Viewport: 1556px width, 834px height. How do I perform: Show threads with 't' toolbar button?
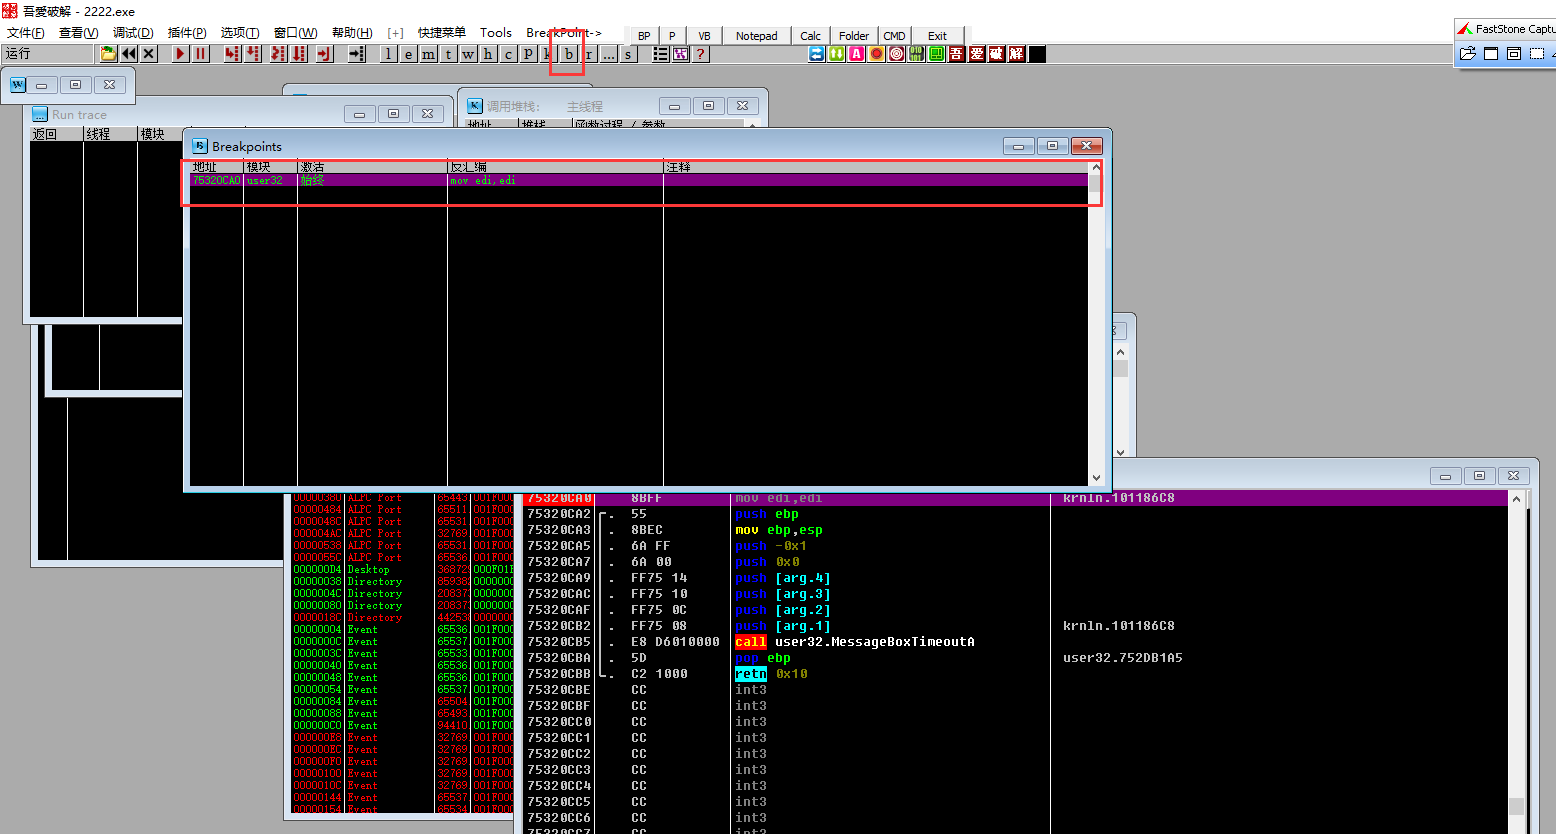point(448,54)
